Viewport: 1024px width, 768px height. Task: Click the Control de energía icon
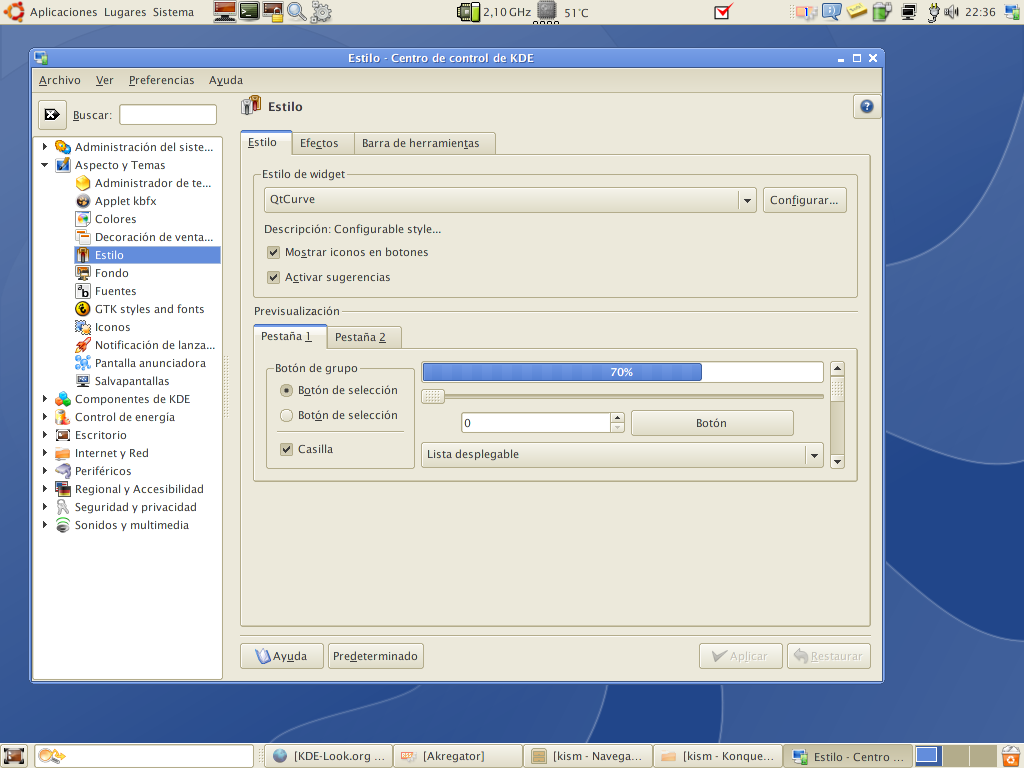click(x=63, y=417)
